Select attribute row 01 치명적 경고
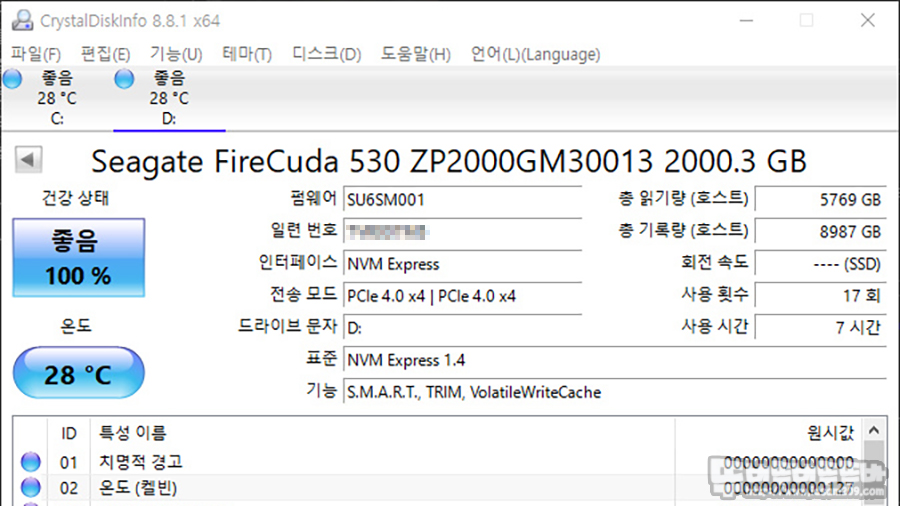This screenshot has height=506, width=900. (437, 462)
